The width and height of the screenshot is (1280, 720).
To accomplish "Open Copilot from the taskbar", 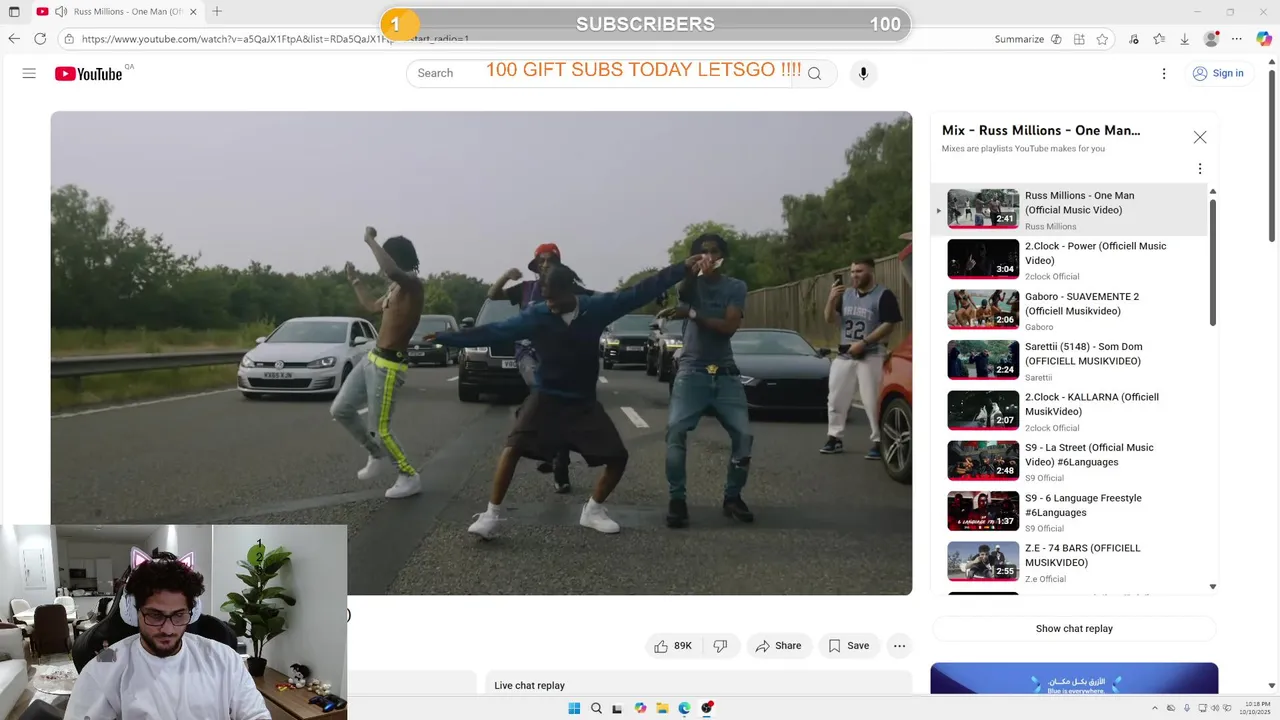I will pos(640,708).
